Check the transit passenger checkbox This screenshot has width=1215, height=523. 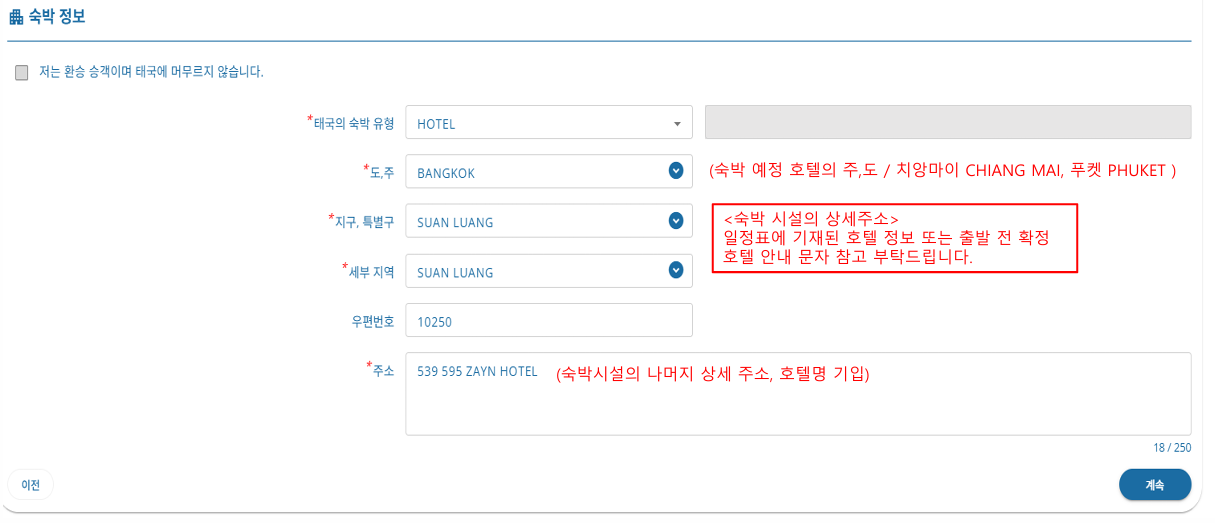22,73
